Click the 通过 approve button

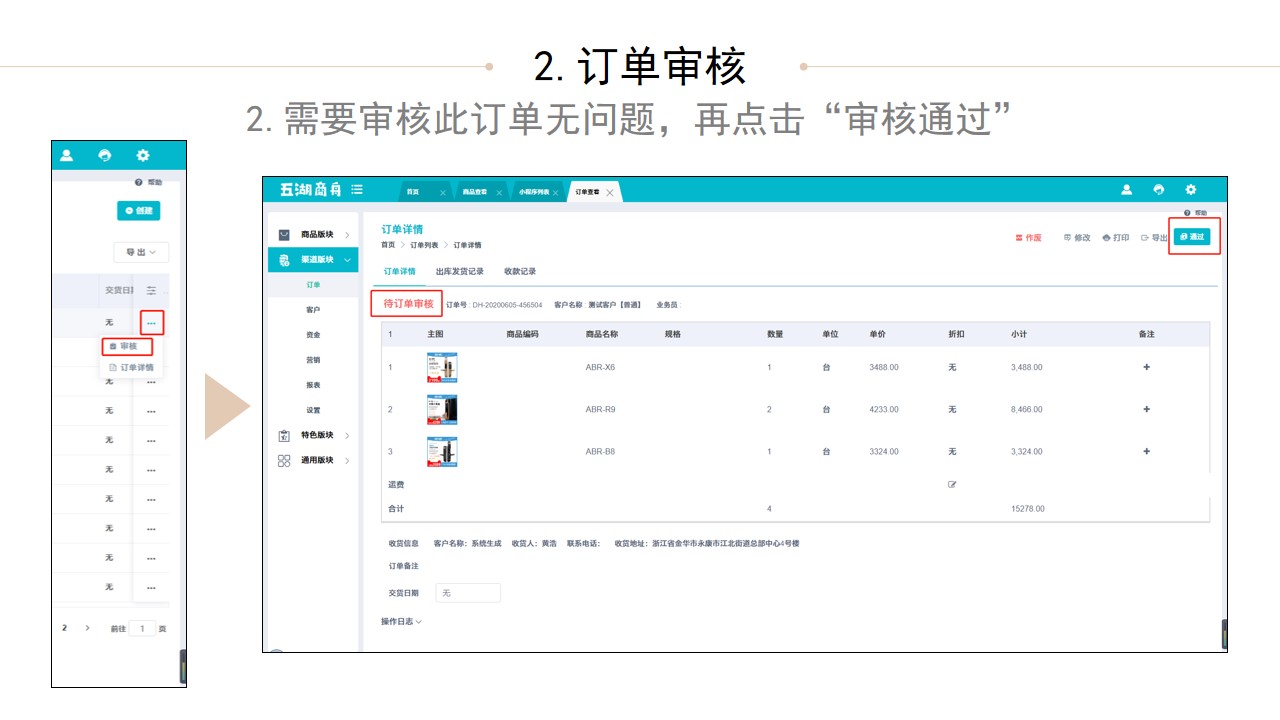click(x=1192, y=237)
